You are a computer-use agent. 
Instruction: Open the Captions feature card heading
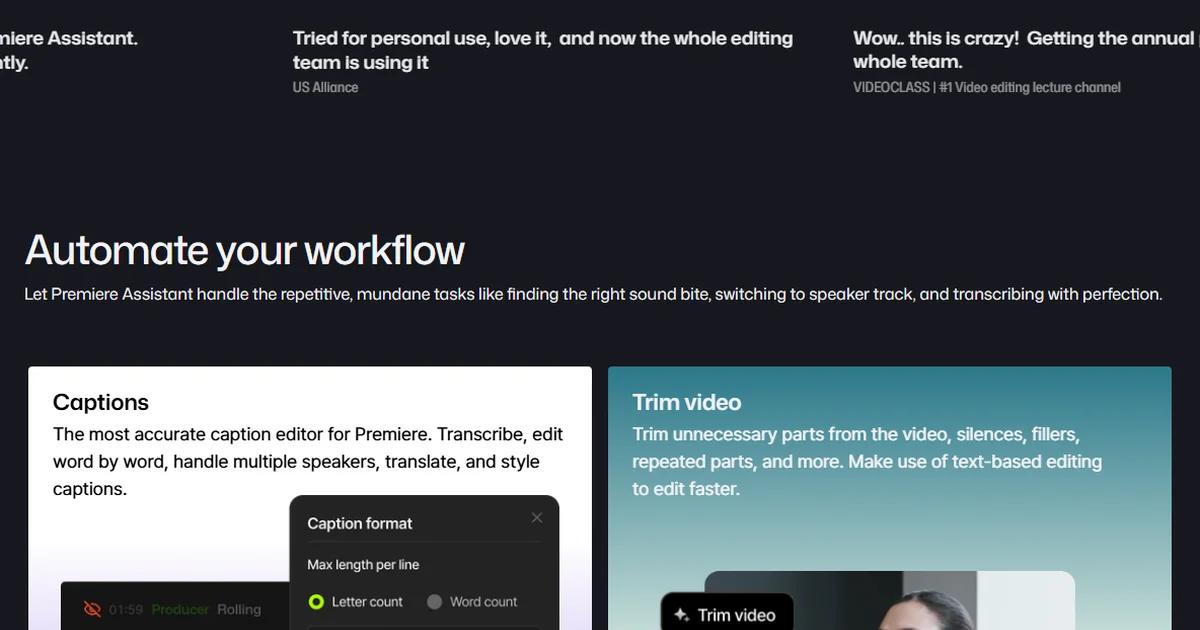(101, 402)
